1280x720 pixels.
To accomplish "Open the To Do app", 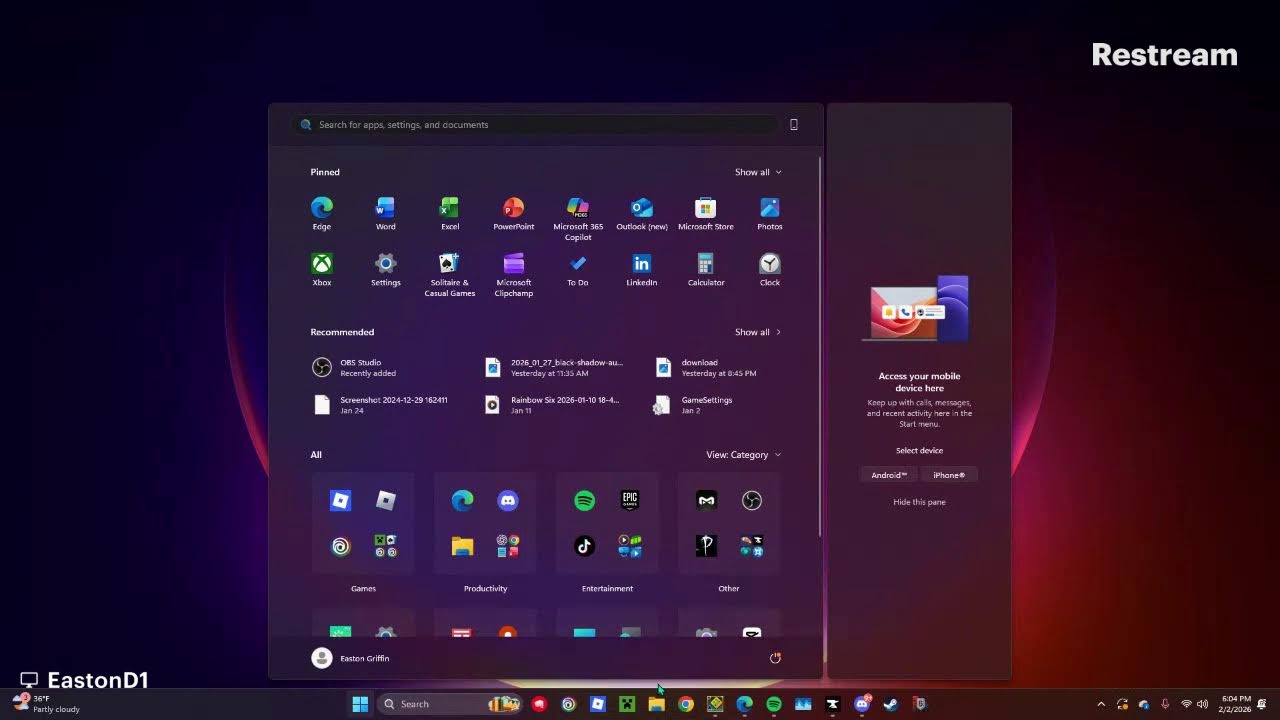I will tap(578, 269).
